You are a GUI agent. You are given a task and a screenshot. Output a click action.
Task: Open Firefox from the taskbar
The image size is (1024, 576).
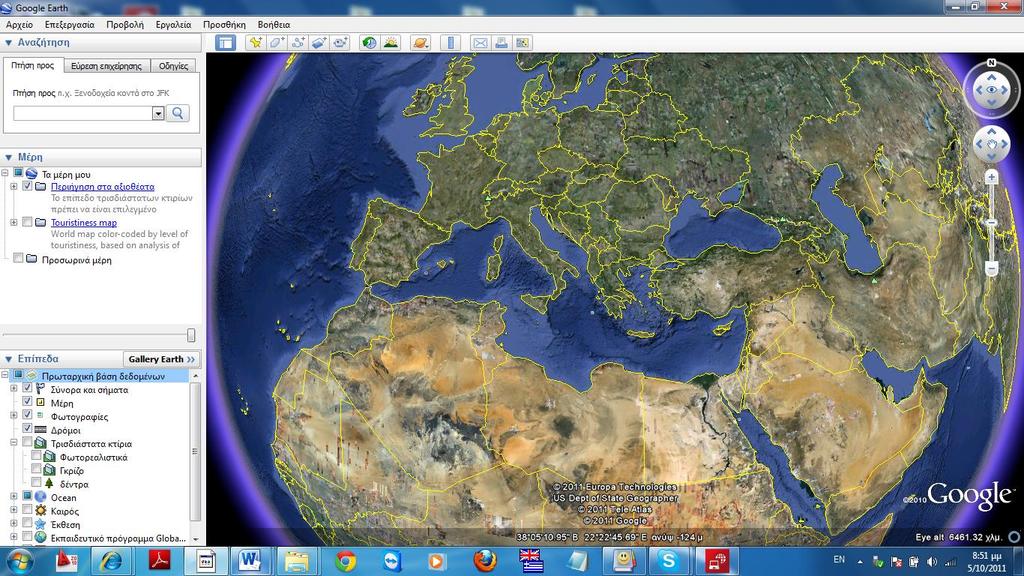[x=485, y=561]
